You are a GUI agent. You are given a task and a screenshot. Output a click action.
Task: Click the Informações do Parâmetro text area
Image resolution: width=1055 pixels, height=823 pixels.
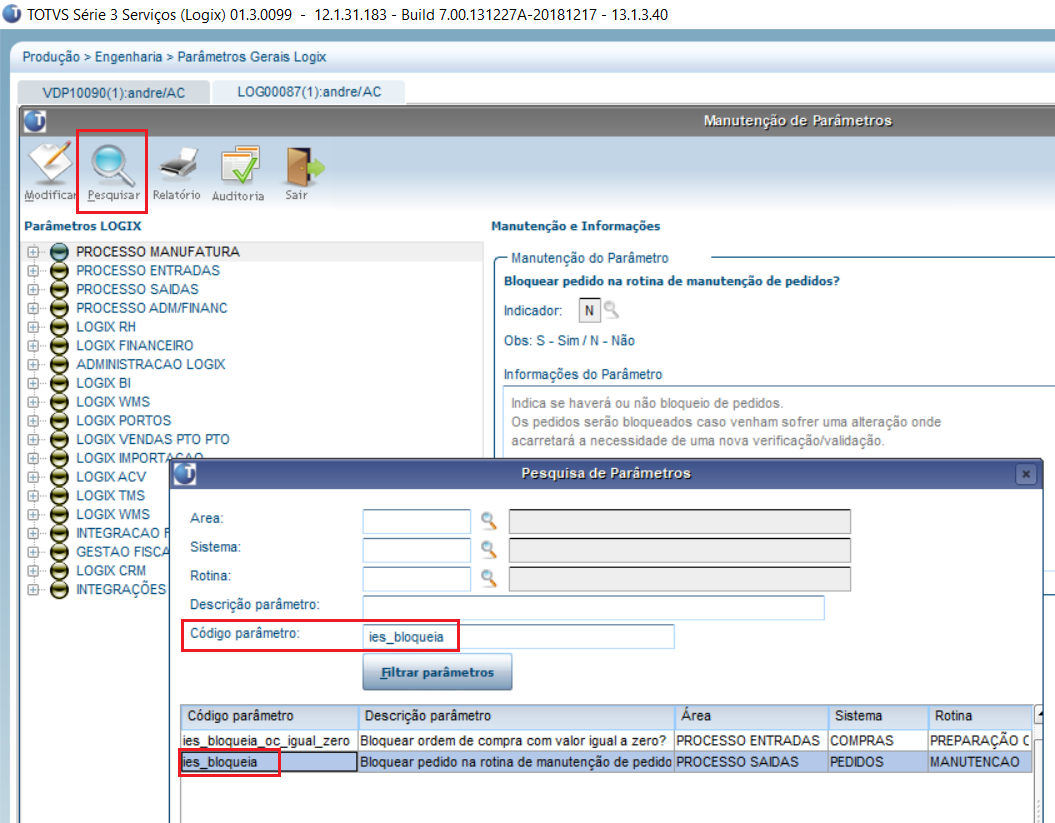(777, 422)
